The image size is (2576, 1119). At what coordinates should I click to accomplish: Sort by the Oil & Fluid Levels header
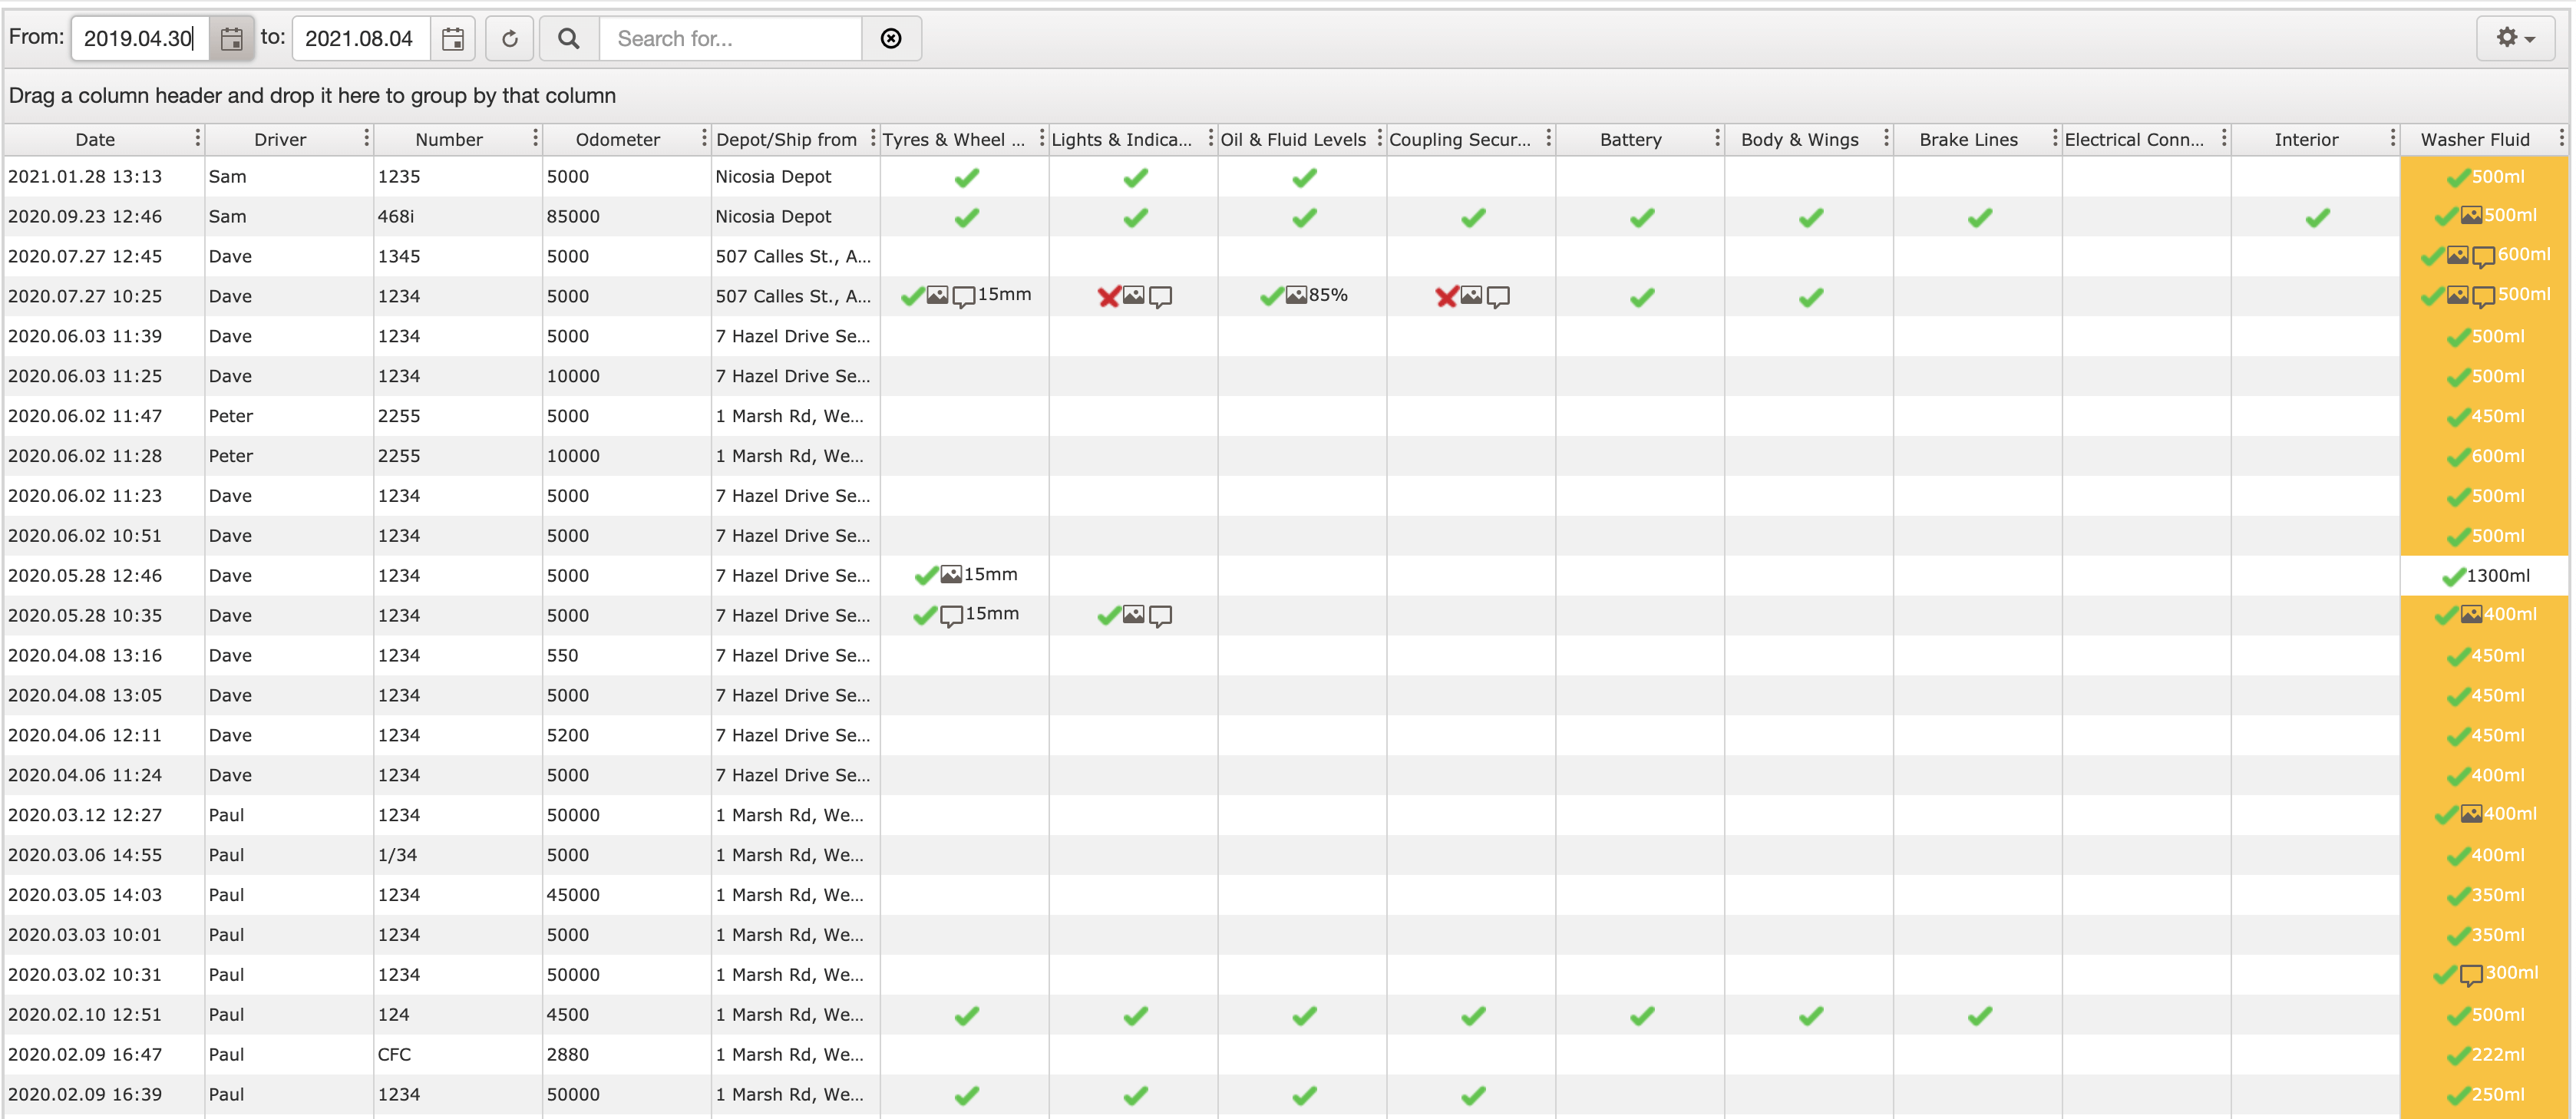tap(1293, 140)
